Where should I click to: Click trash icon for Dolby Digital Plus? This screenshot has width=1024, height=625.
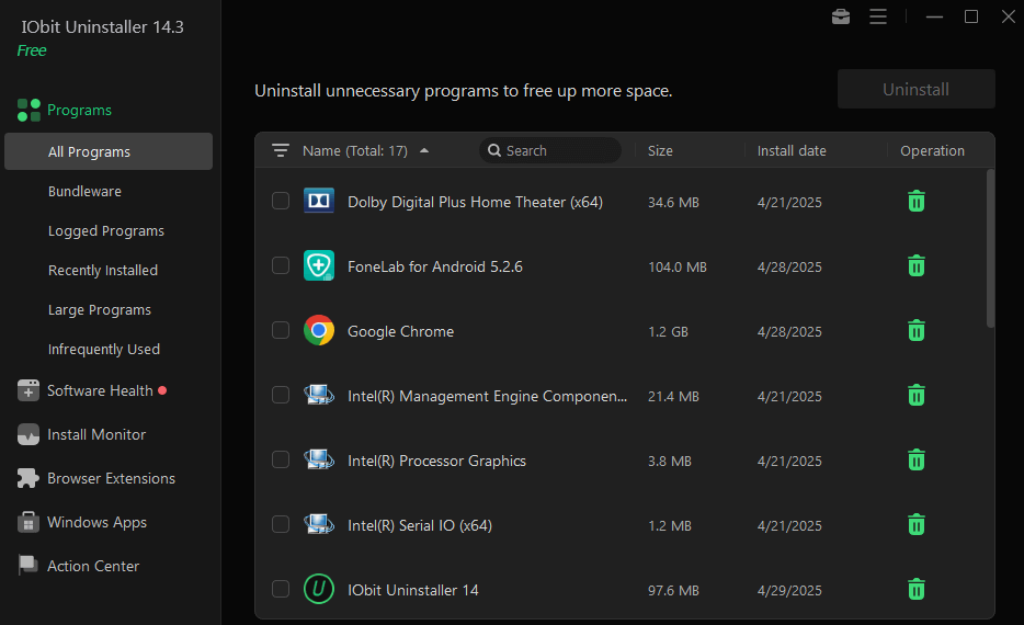click(x=916, y=201)
